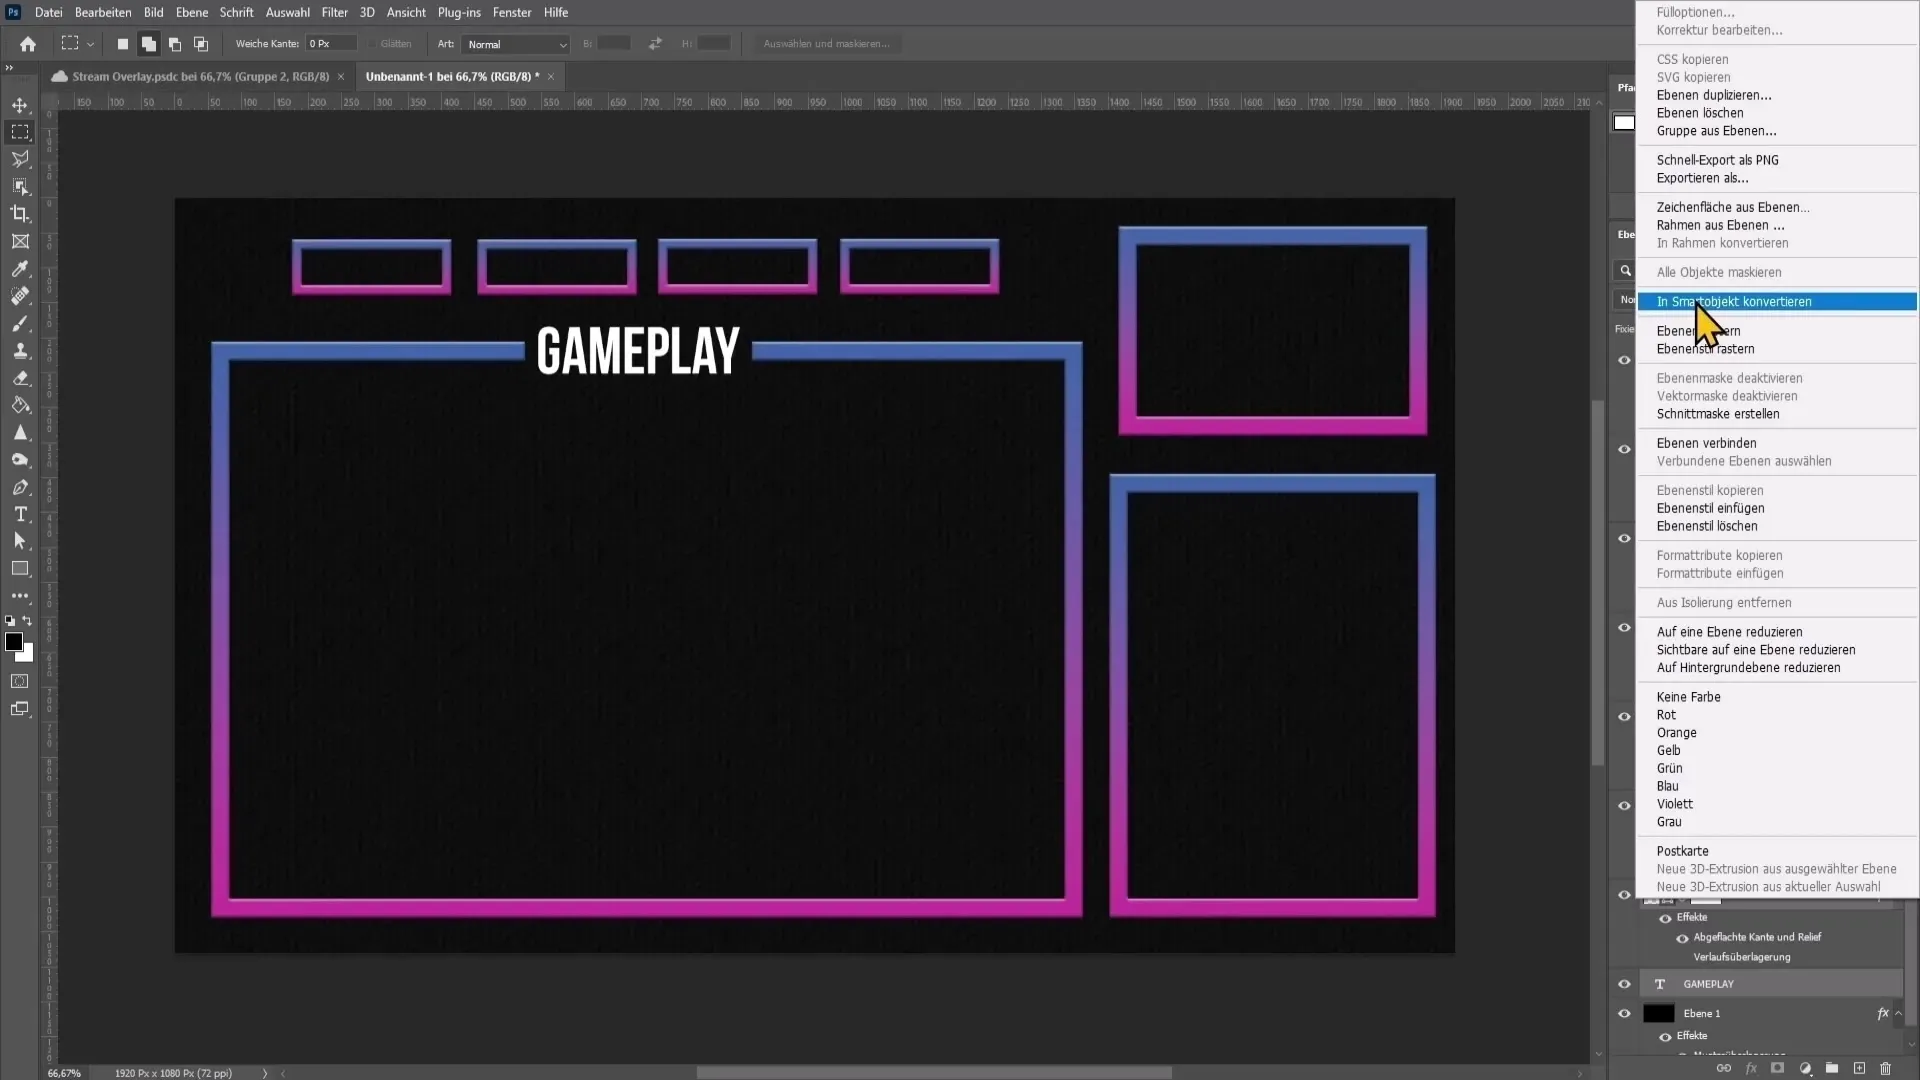Screen dimensions: 1920x1080
Task: Select the Eyedropper tool
Action: [x=20, y=268]
